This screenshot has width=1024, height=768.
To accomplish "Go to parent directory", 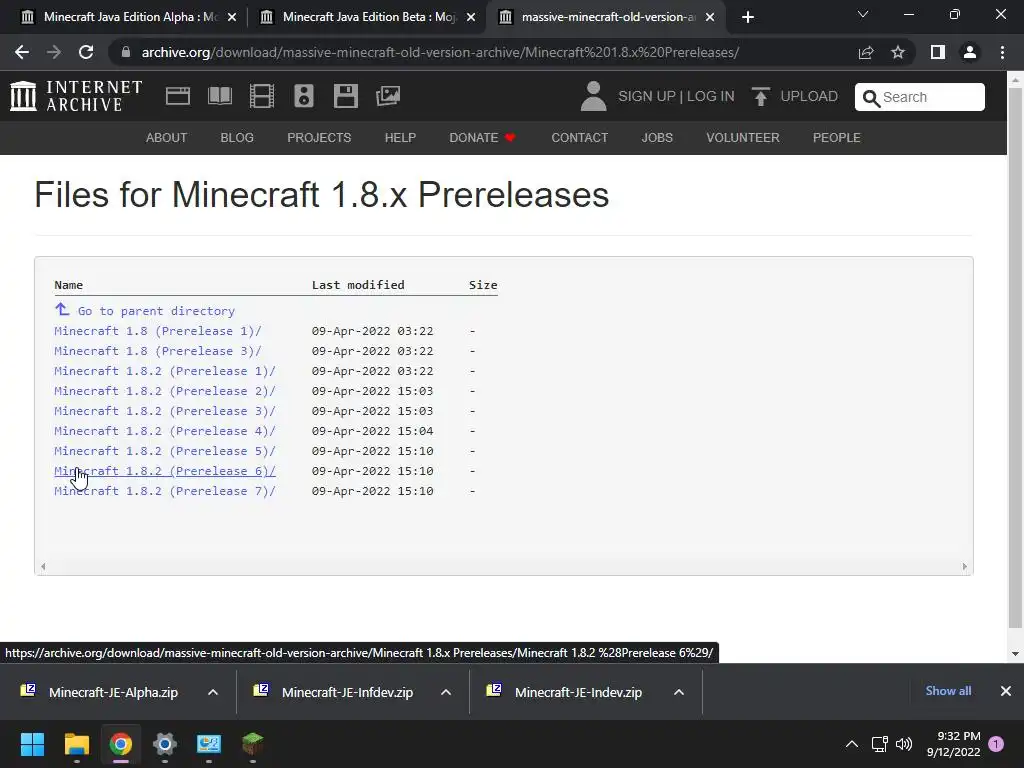I will click(156, 311).
